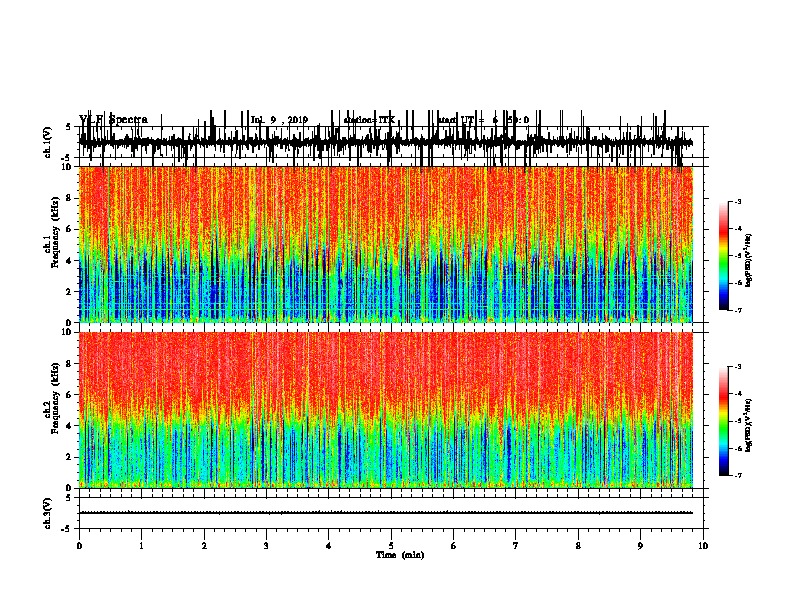Click time axis tick label '8'

coord(578,546)
